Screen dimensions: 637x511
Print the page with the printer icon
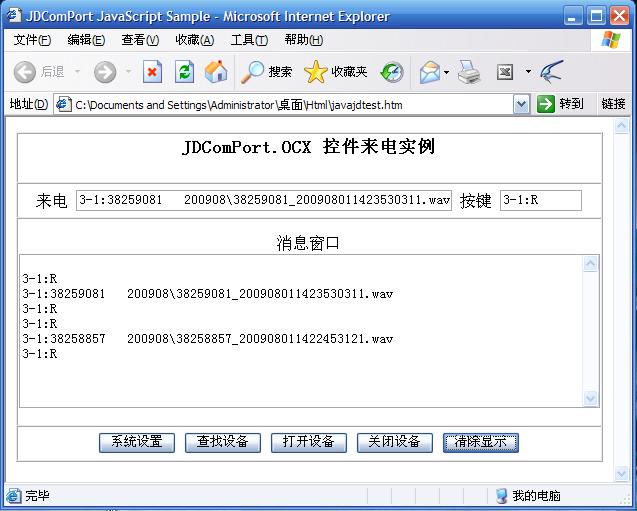click(469, 72)
